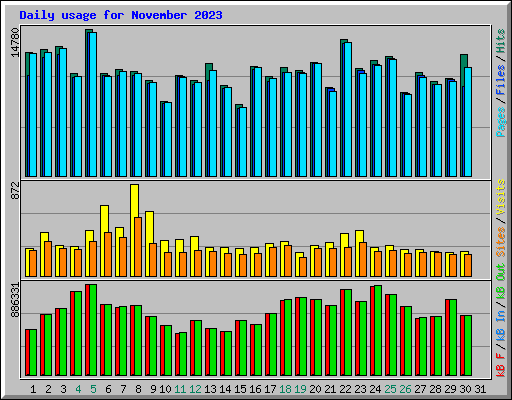Click day 19 label on x-axis
Image resolution: width=512 pixels, height=400 pixels.
tap(300, 389)
